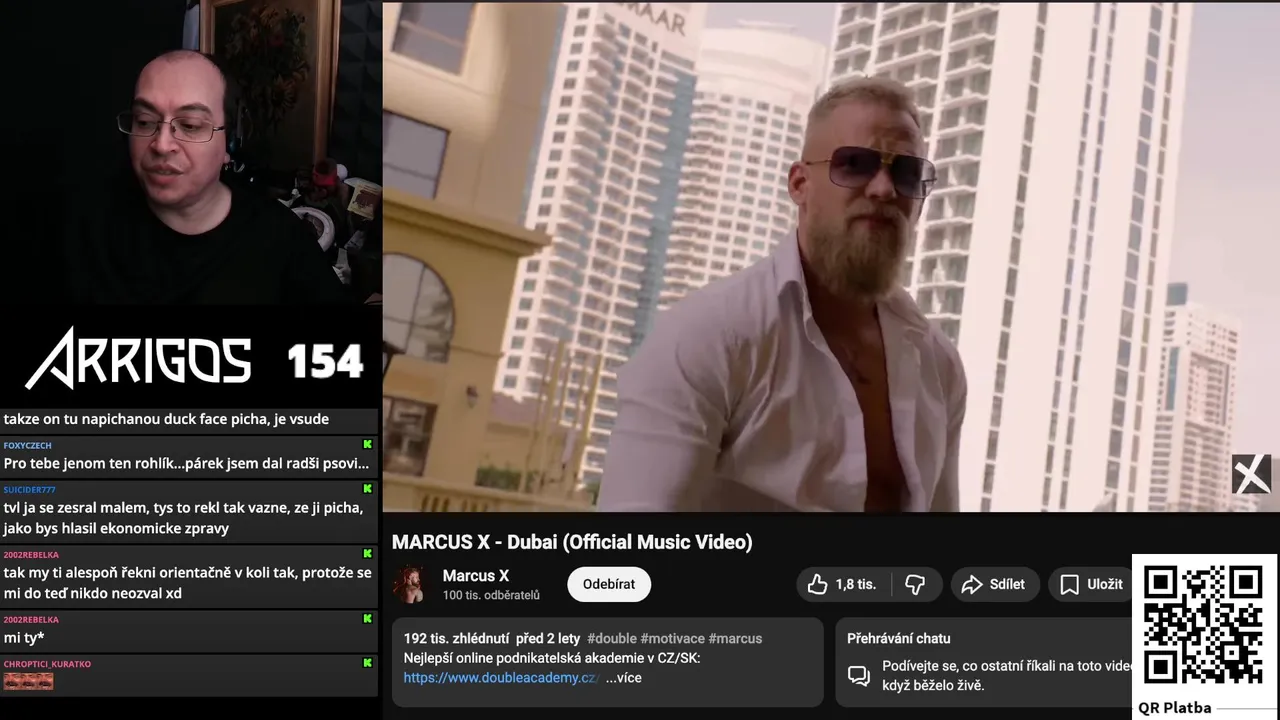Screen dimensions: 1280x720
Task: Subscribe using the Odebírat button
Action: pyautogui.click(x=609, y=584)
